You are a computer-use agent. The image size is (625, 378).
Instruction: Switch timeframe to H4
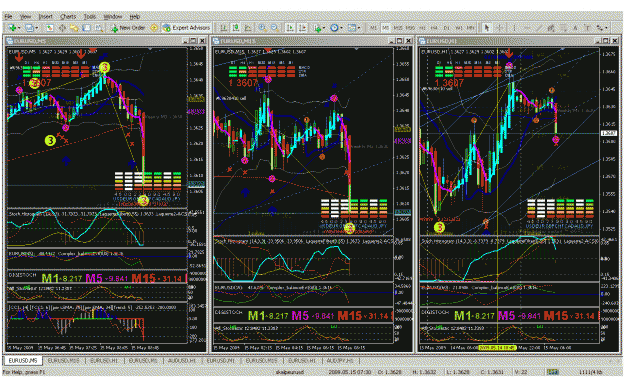point(434,28)
